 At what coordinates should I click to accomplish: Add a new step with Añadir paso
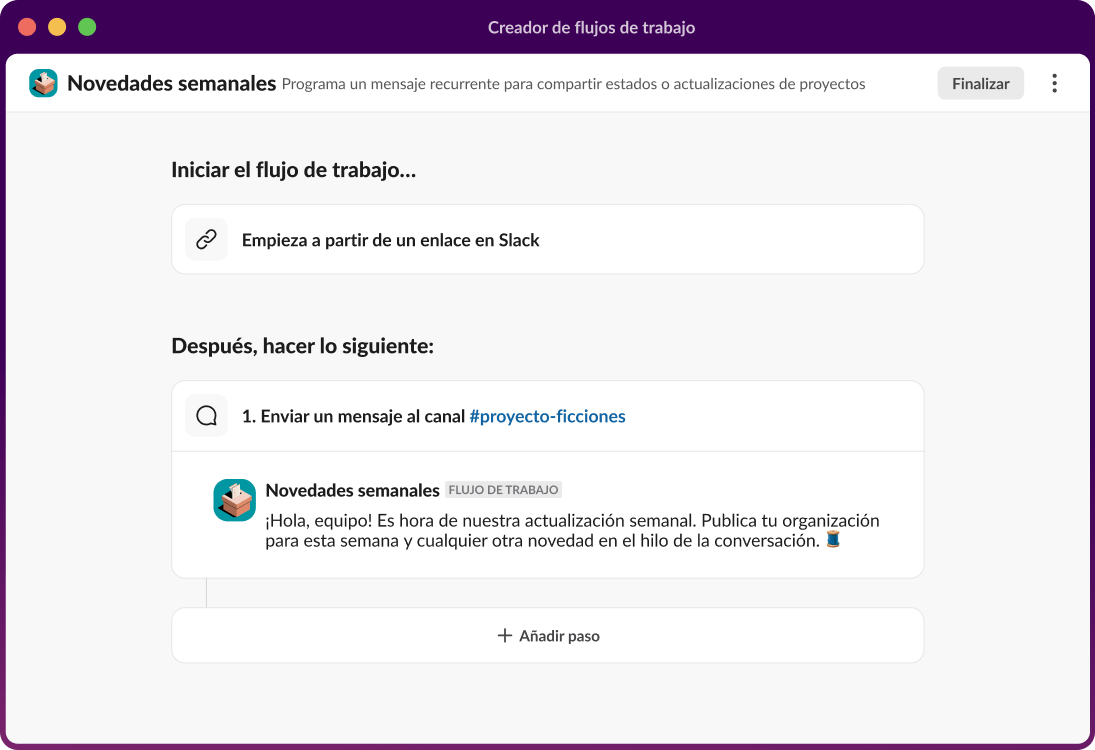[x=548, y=635]
